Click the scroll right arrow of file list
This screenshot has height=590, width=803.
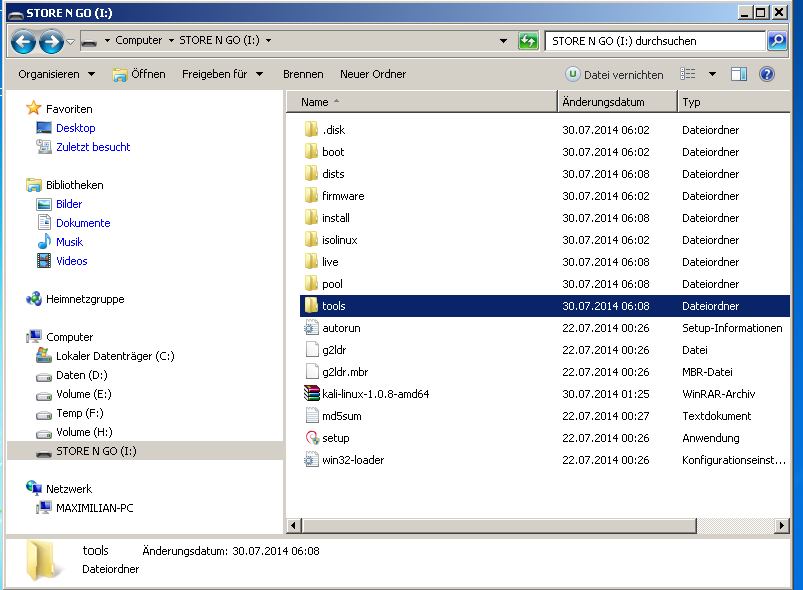[781, 525]
